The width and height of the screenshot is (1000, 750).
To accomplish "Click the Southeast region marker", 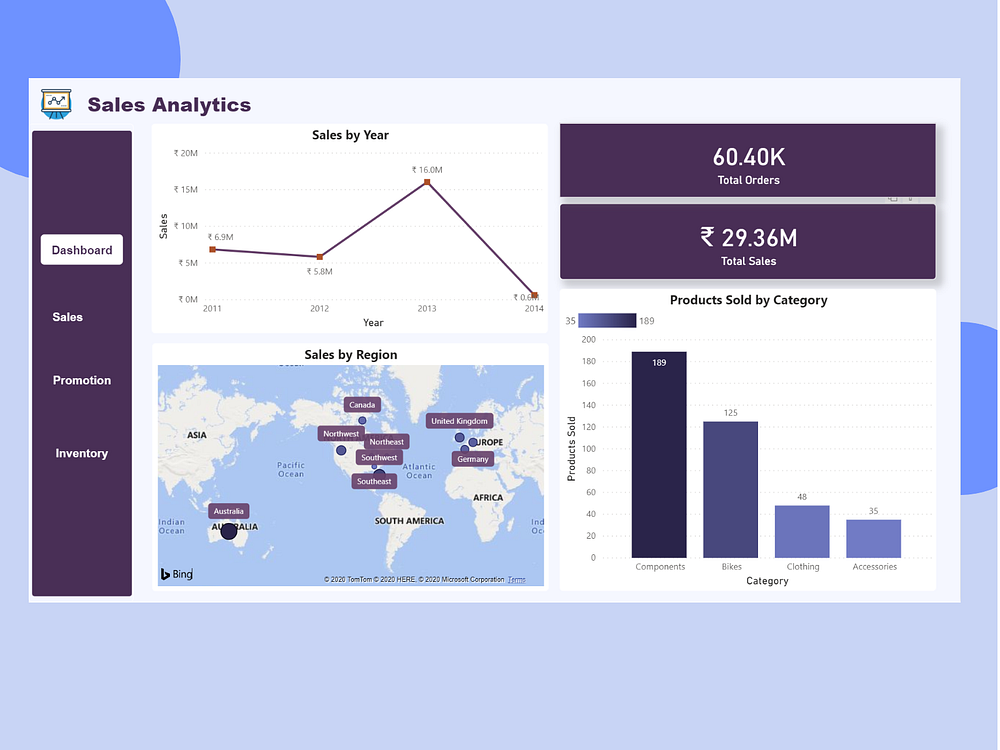I will (374, 480).
